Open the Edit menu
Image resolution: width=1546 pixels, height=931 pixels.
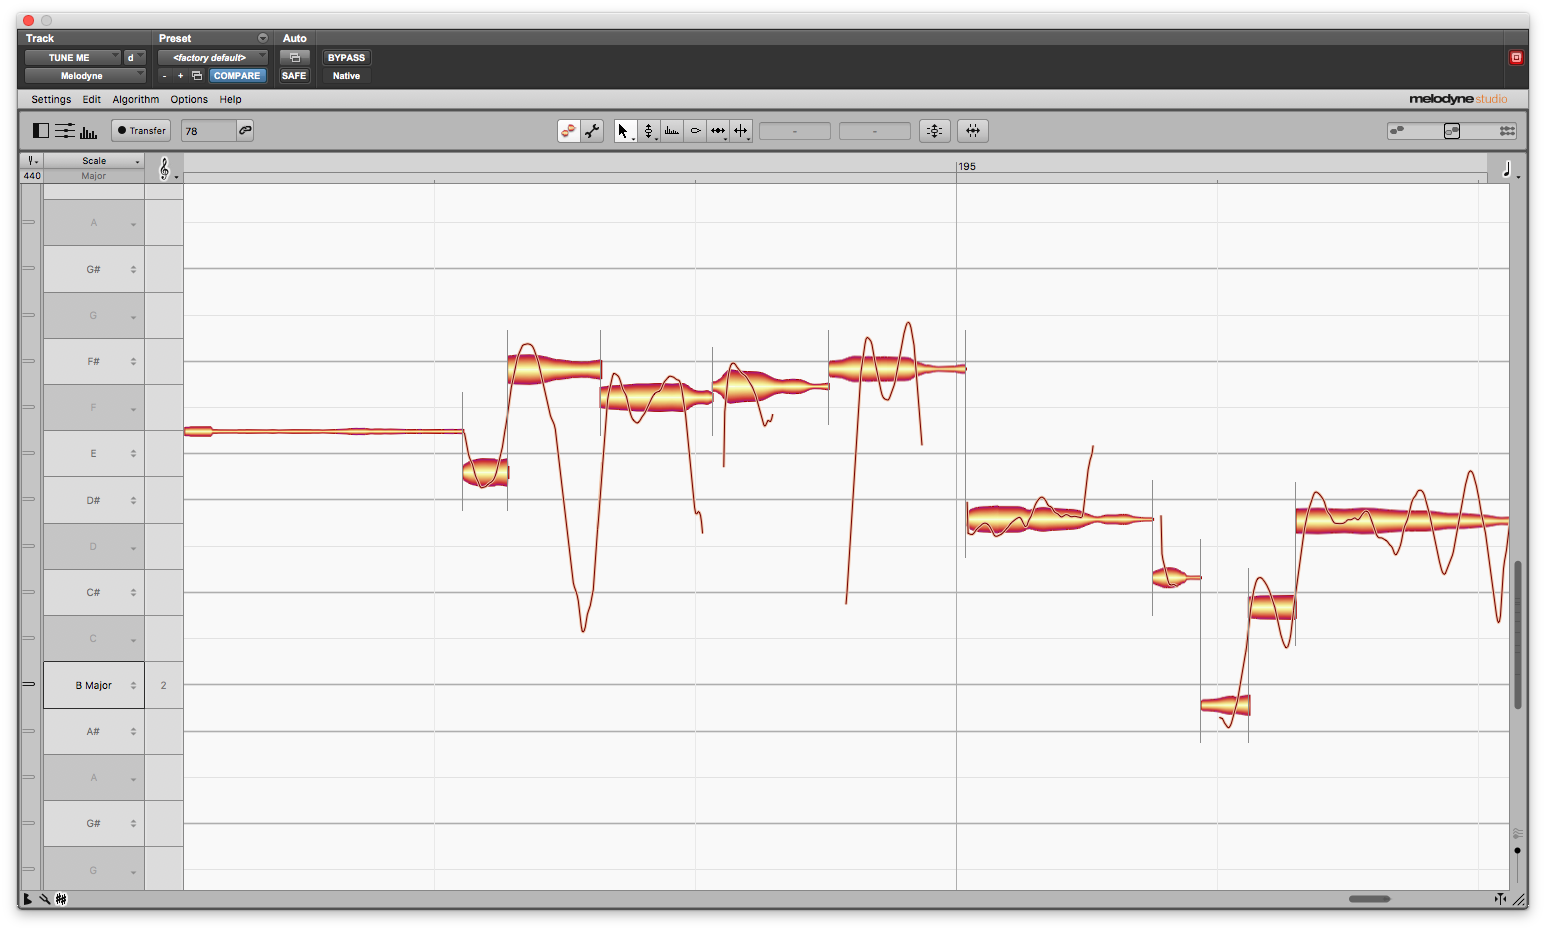pyautogui.click(x=92, y=100)
